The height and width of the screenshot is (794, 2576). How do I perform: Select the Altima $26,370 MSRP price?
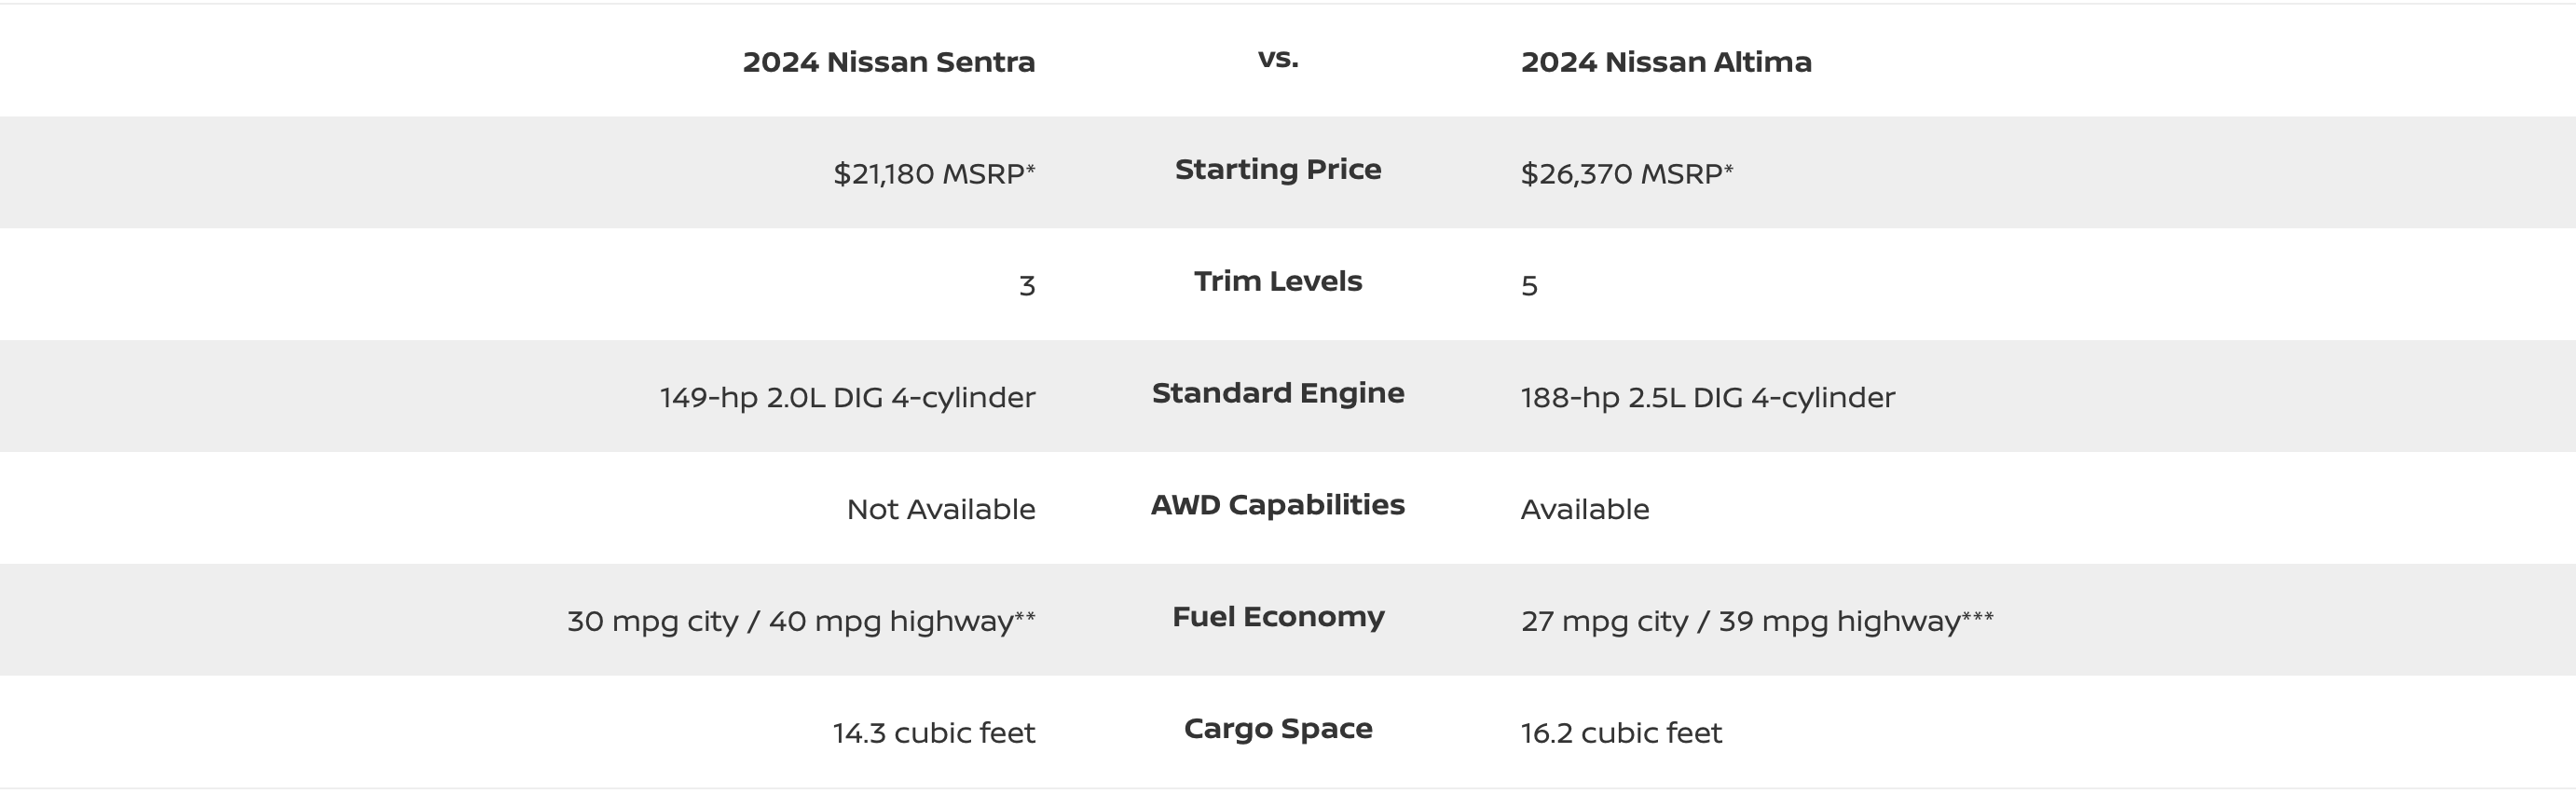pos(1627,174)
